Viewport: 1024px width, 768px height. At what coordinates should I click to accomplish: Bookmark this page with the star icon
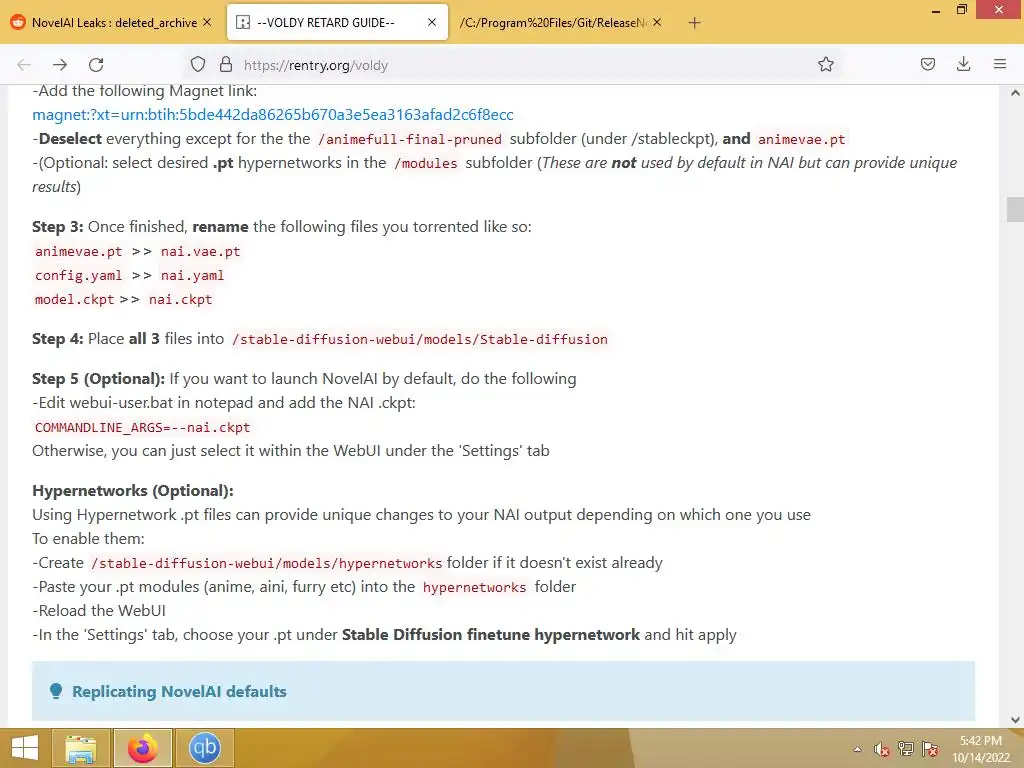825,64
